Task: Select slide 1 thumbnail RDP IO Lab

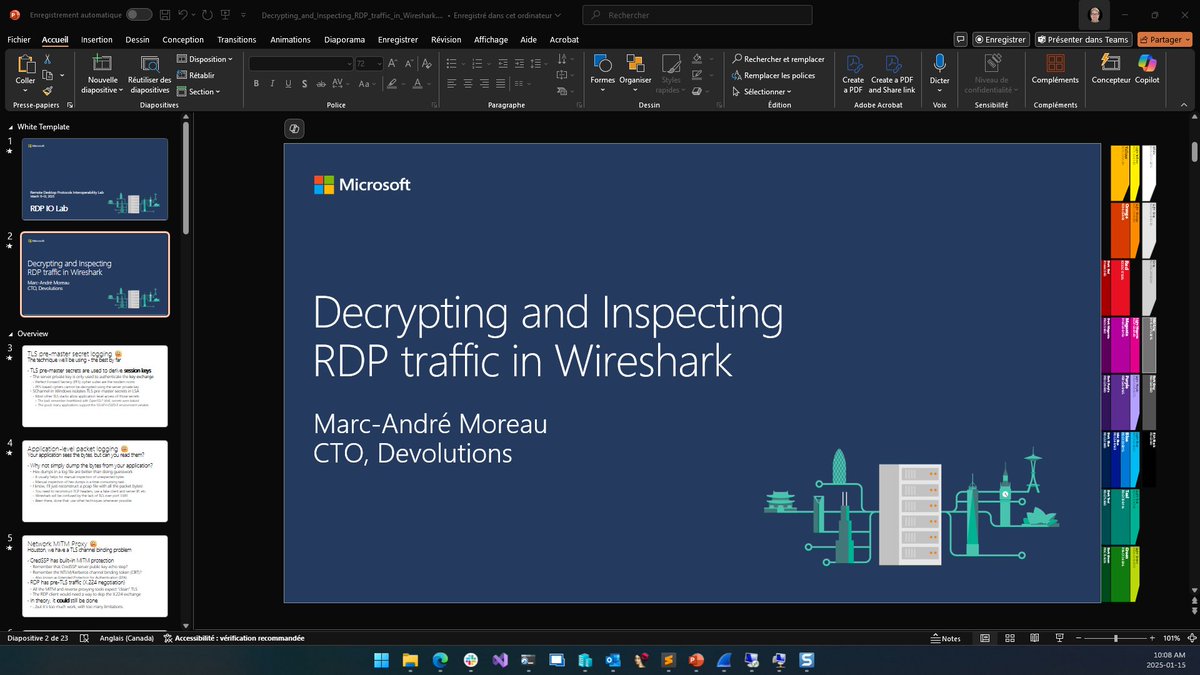Action: click(95, 179)
